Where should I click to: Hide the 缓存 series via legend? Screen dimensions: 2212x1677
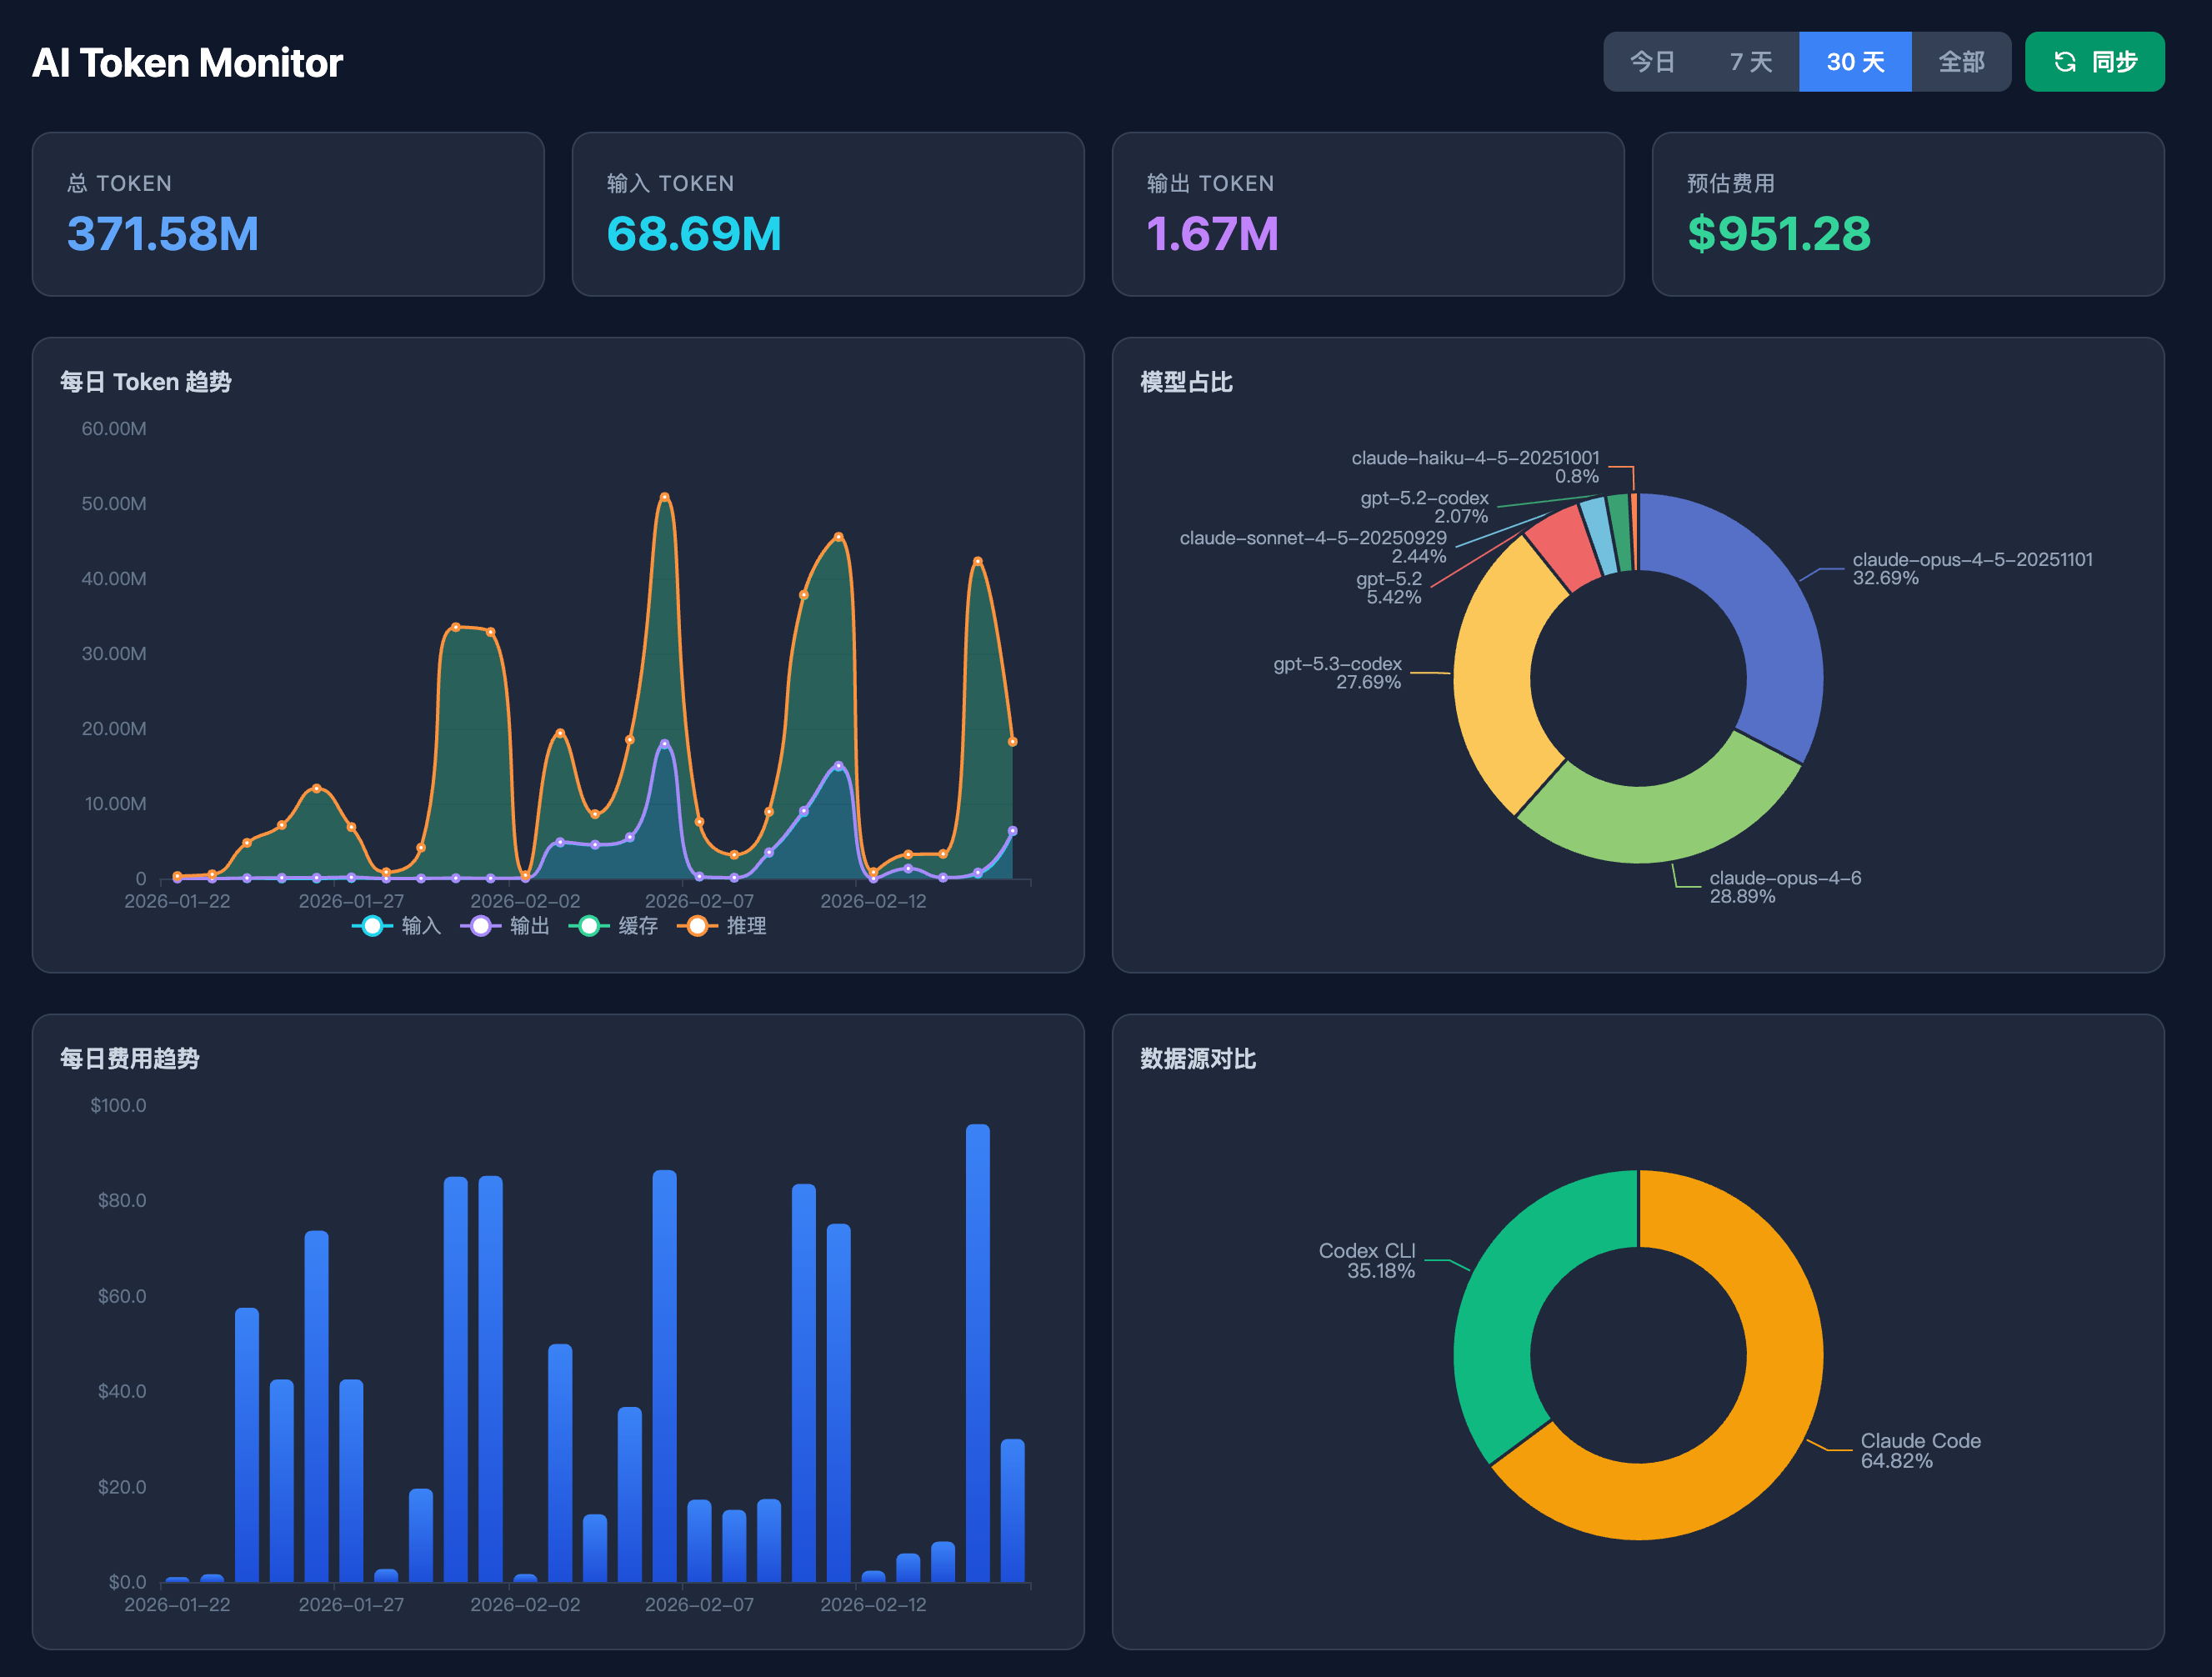(x=589, y=926)
